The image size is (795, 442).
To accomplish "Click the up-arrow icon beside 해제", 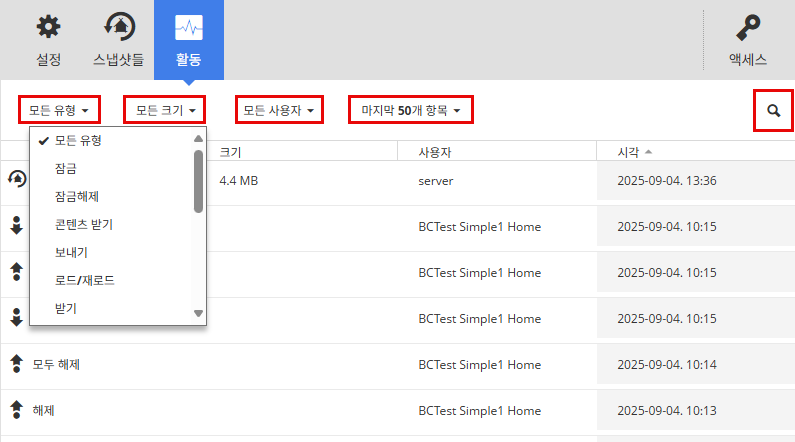I will click(16, 410).
